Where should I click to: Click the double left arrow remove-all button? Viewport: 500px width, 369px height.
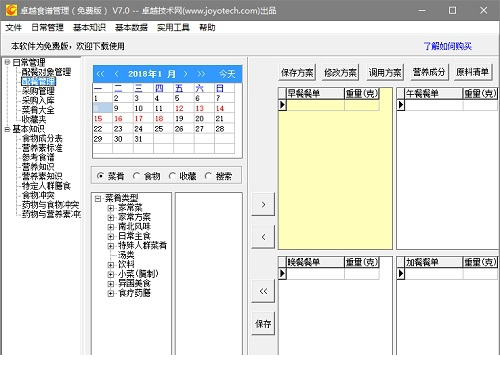(263, 291)
